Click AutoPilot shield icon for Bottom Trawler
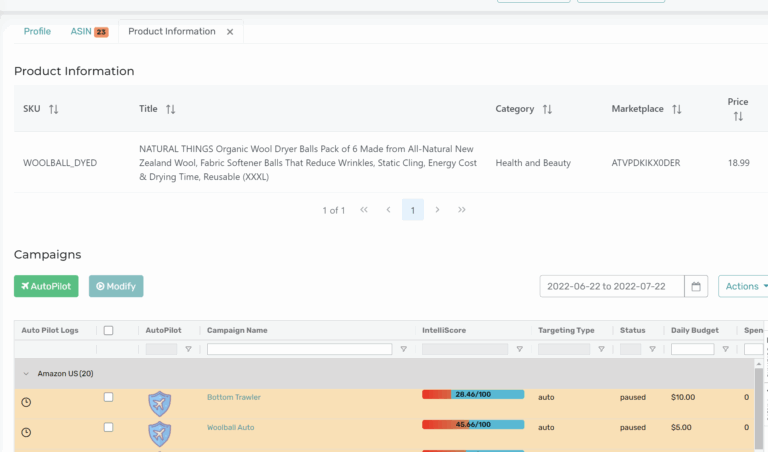This screenshot has width=768, height=452. [160, 404]
